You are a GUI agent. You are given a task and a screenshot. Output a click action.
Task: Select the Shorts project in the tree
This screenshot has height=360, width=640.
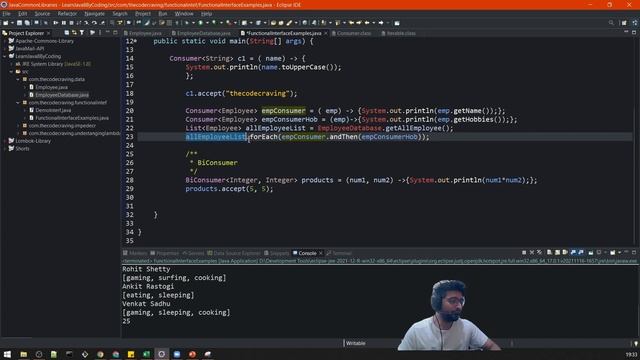click(x=22, y=149)
